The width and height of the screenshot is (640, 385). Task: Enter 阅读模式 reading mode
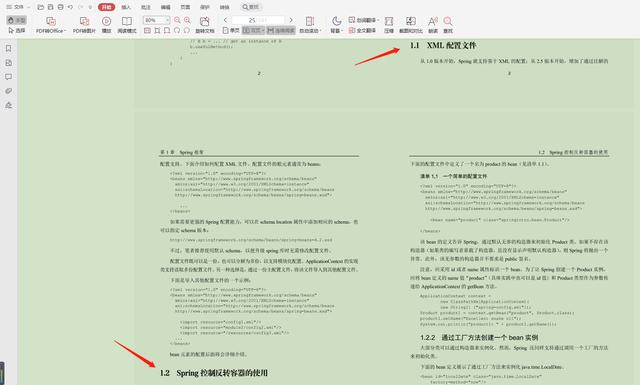coord(127,25)
